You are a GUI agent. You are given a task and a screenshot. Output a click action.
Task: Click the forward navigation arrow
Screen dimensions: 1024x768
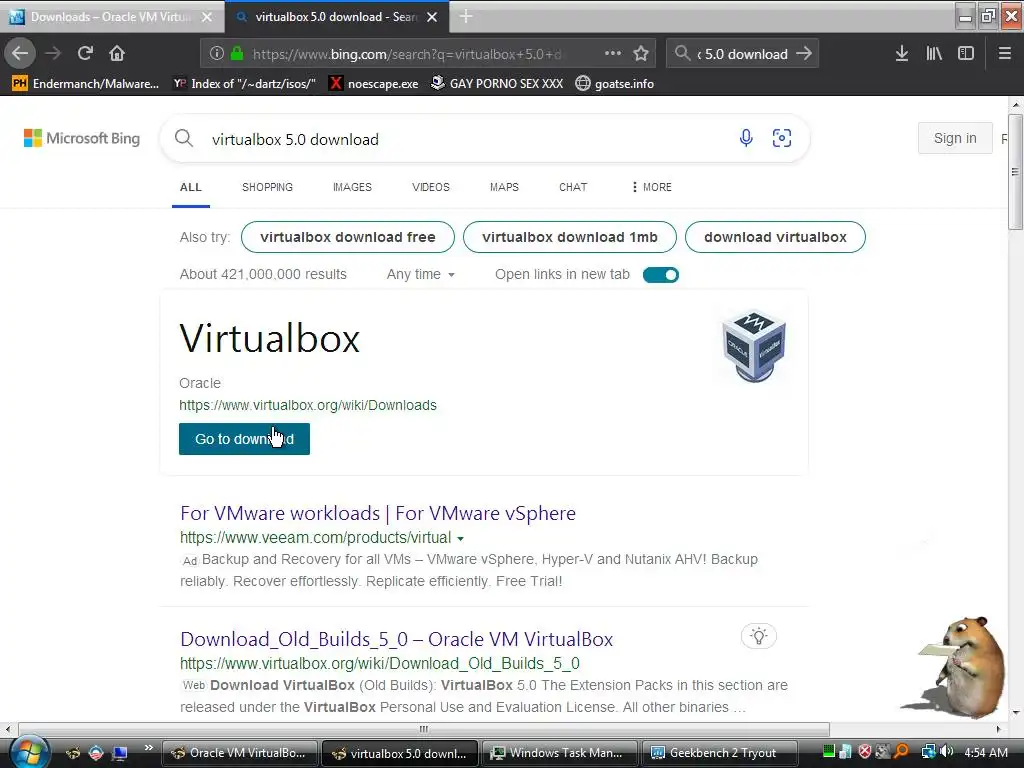(x=54, y=53)
